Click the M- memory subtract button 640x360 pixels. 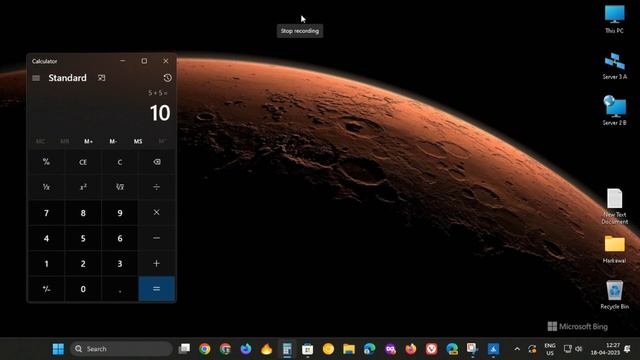pos(113,141)
